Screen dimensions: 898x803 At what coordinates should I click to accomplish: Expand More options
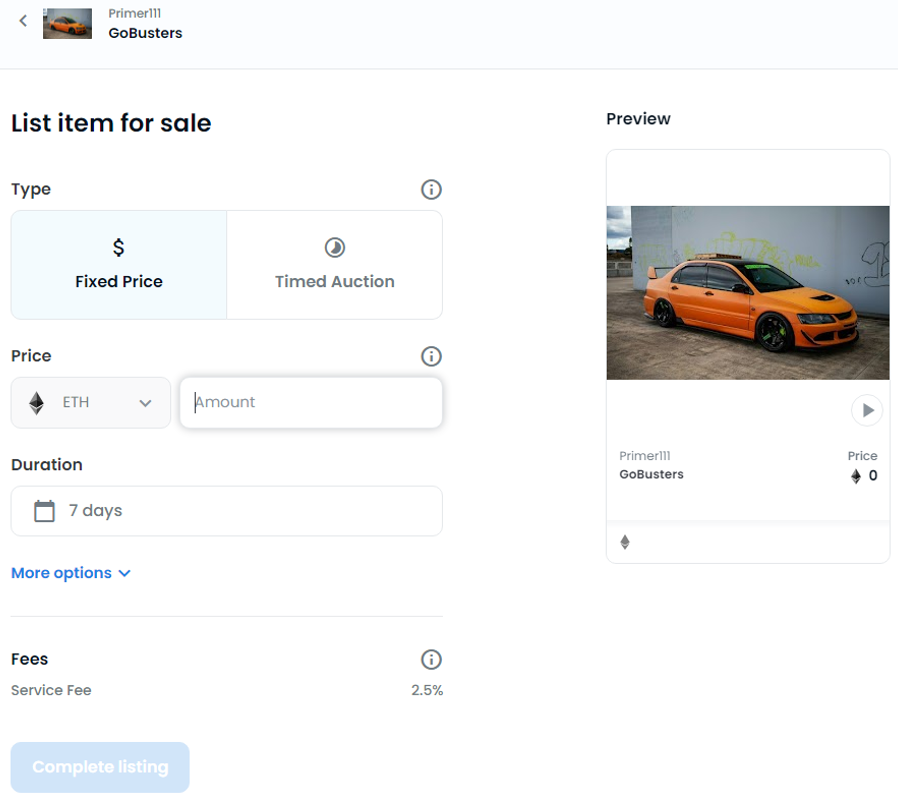[71, 573]
